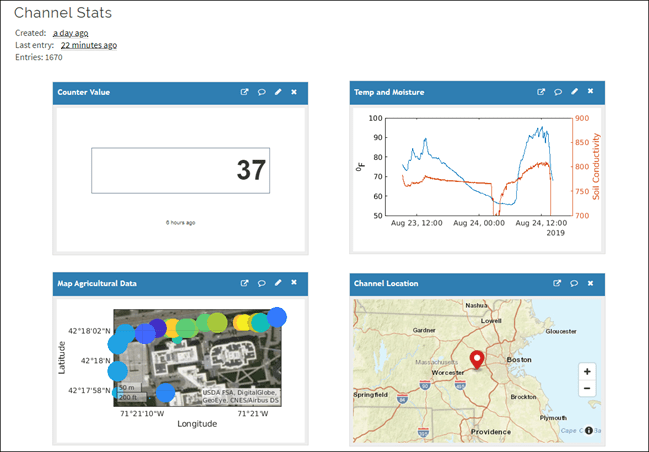Close the Channel Location widget
Image resolution: width=649 pixels, height=452 pixels.
[x=591, y=283]
